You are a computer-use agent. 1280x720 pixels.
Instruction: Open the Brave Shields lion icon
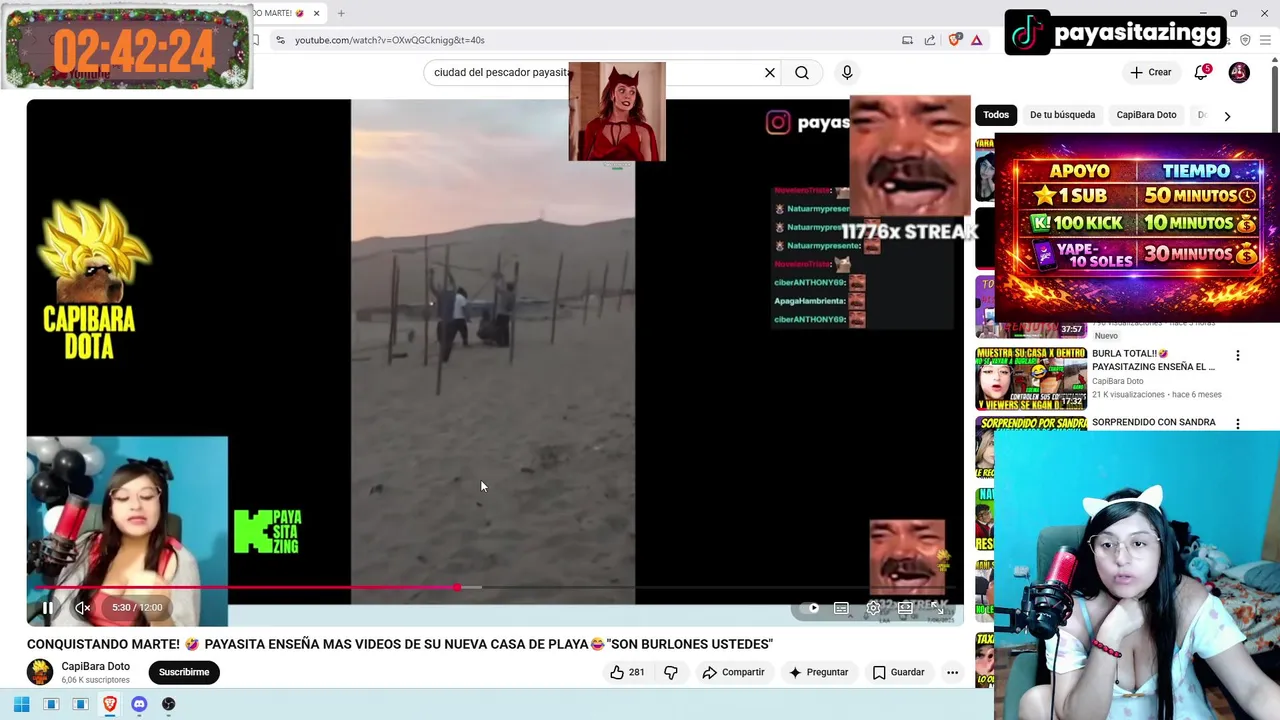[x=954, y=40]
